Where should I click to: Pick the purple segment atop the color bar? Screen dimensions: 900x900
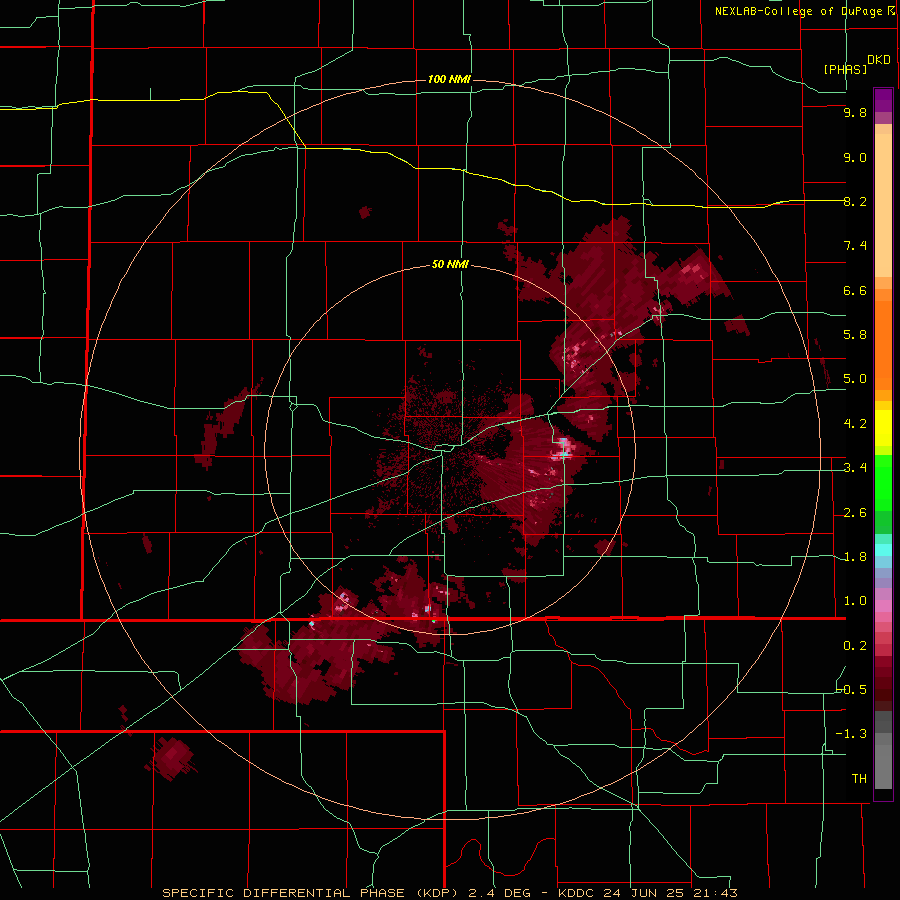click(883, 100)
